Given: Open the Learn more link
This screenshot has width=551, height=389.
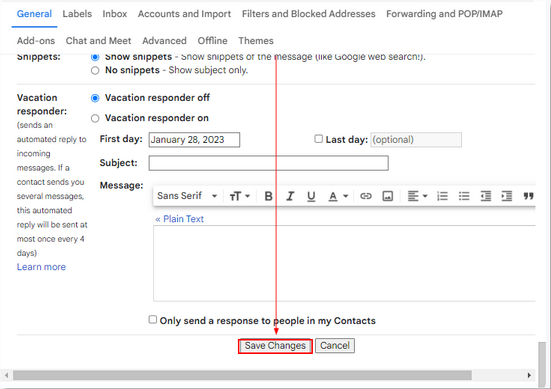Looking at the screenshot, I should click(x=41, y=267).
